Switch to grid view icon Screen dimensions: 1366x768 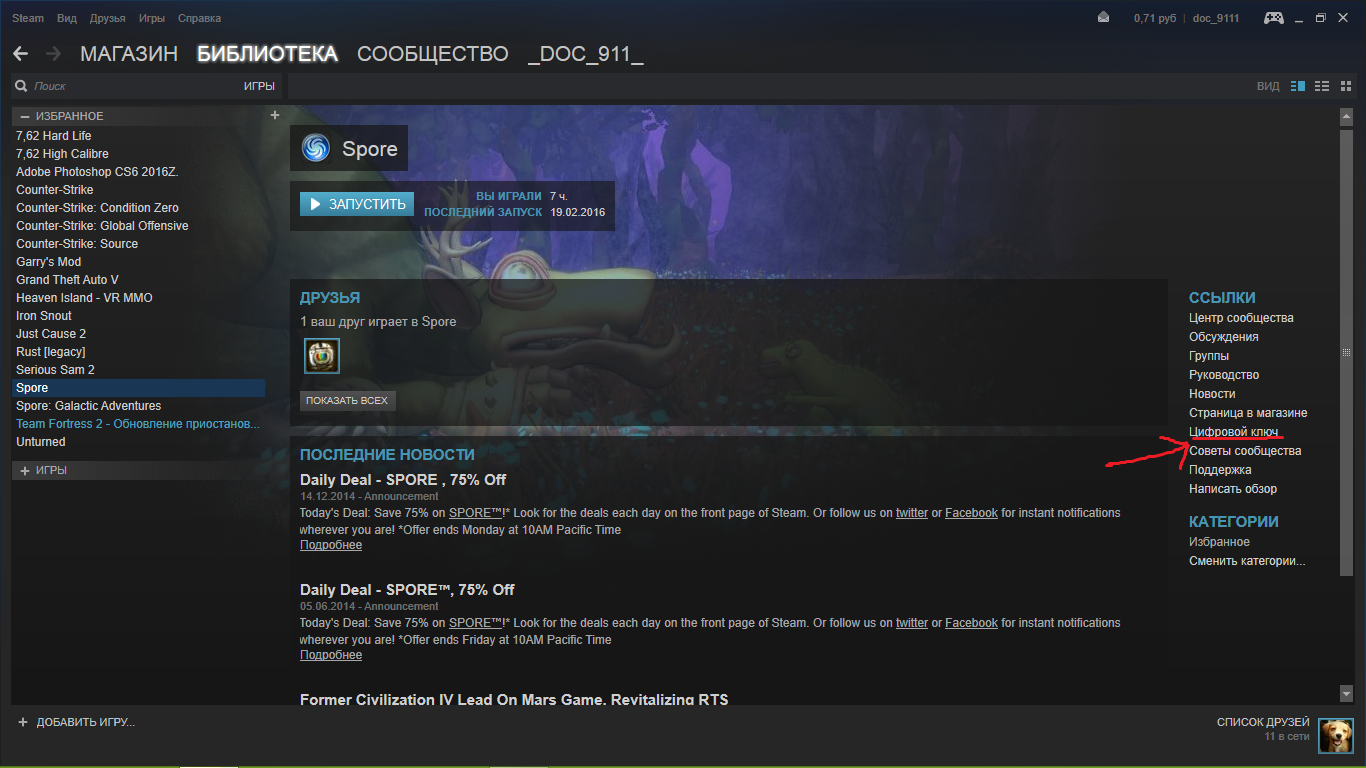pos(1345,87)
